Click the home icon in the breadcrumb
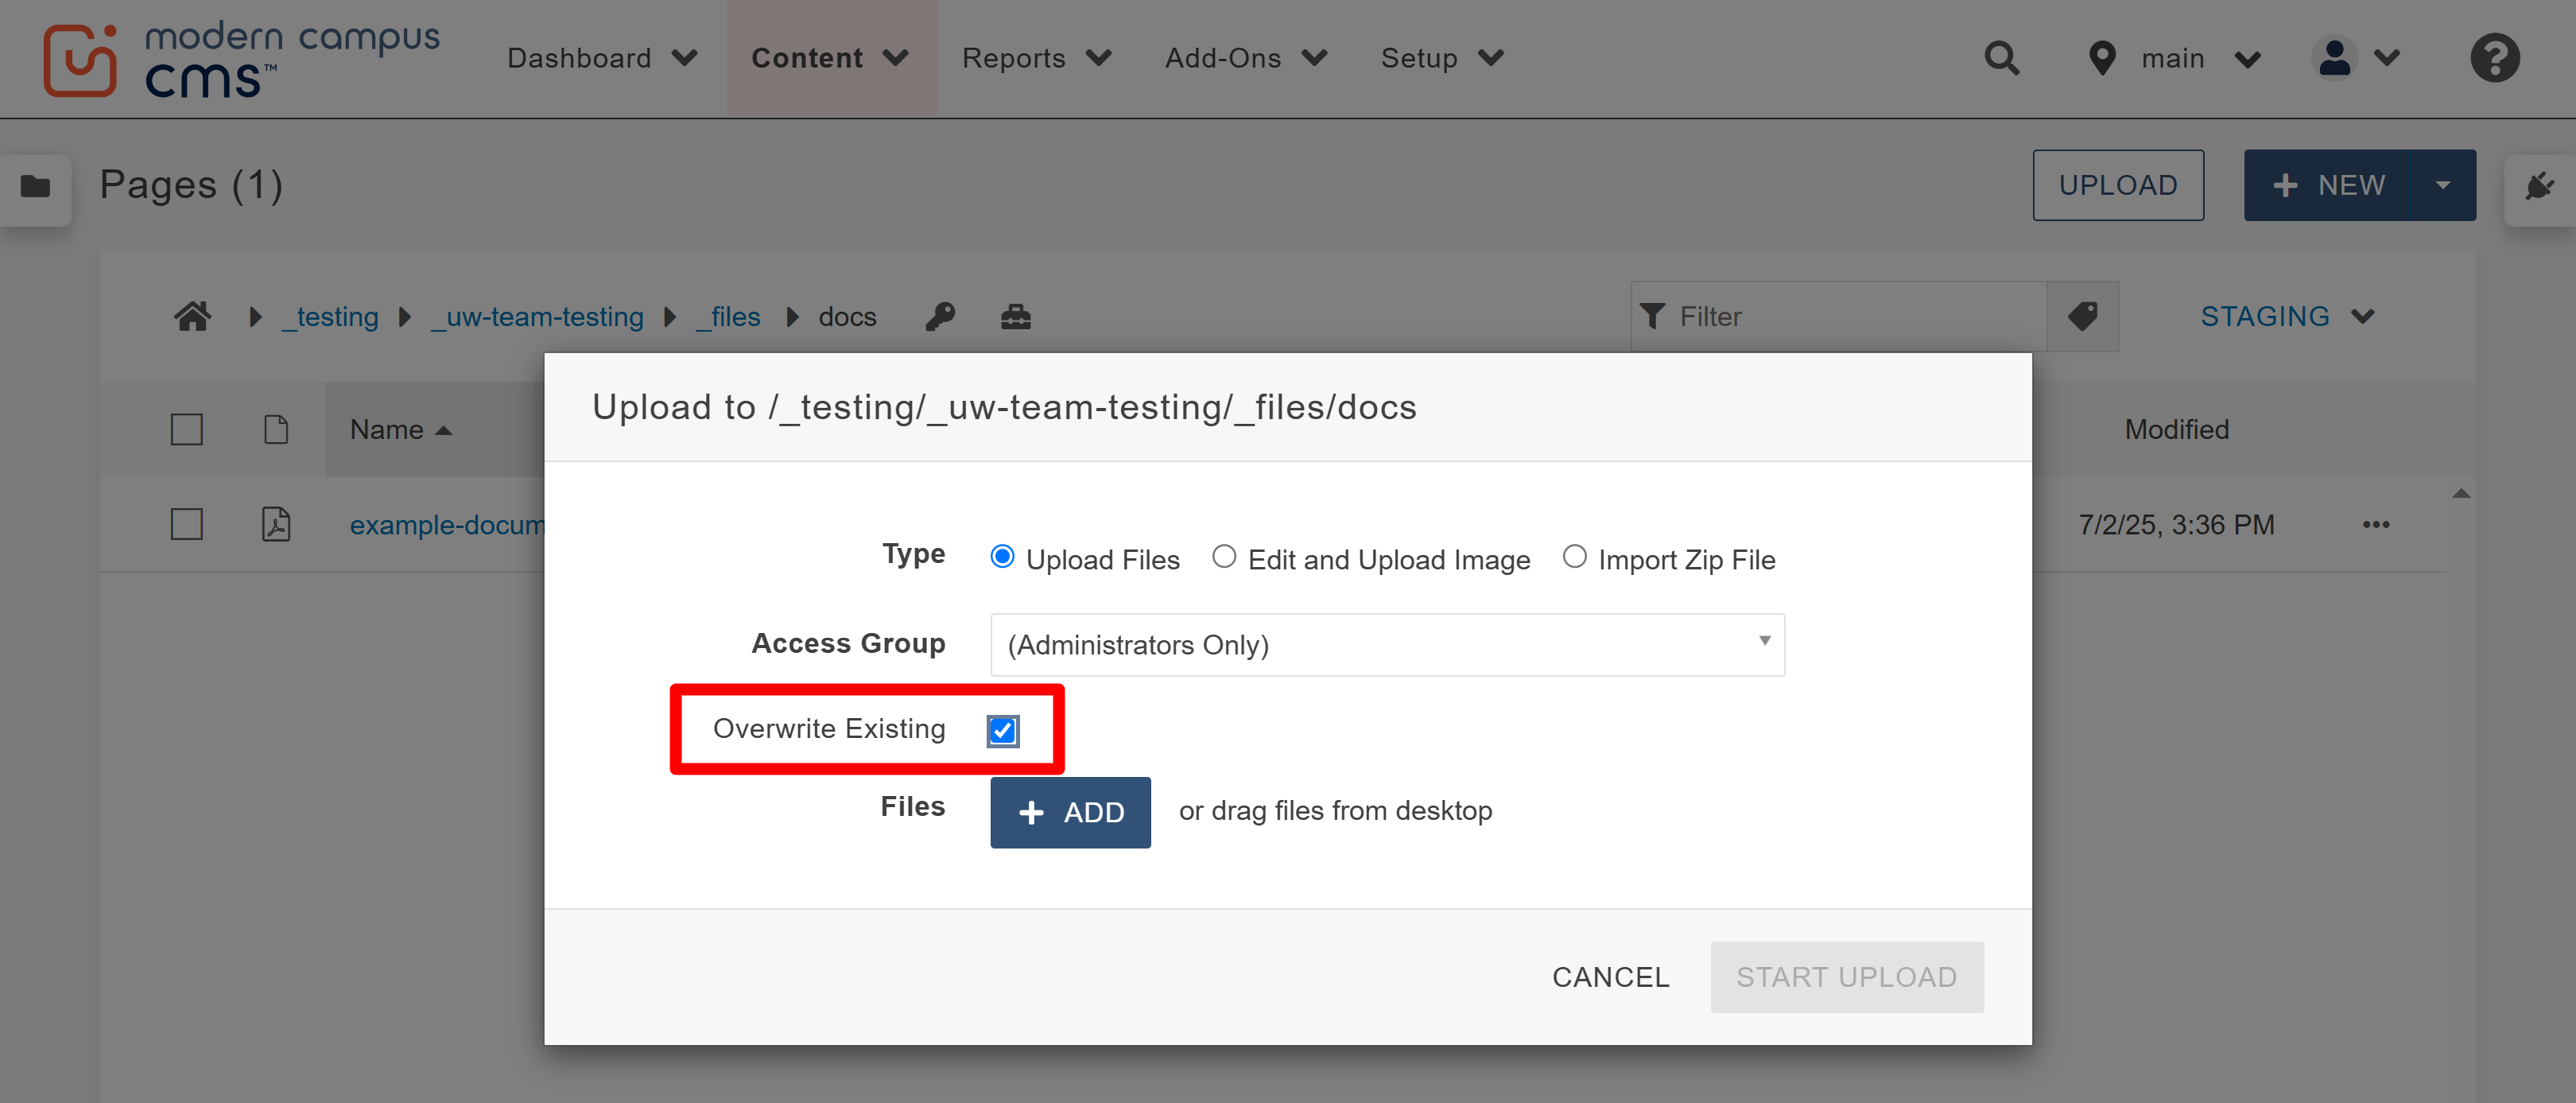The image size is (2576, 1103). (x=193, y=316)
